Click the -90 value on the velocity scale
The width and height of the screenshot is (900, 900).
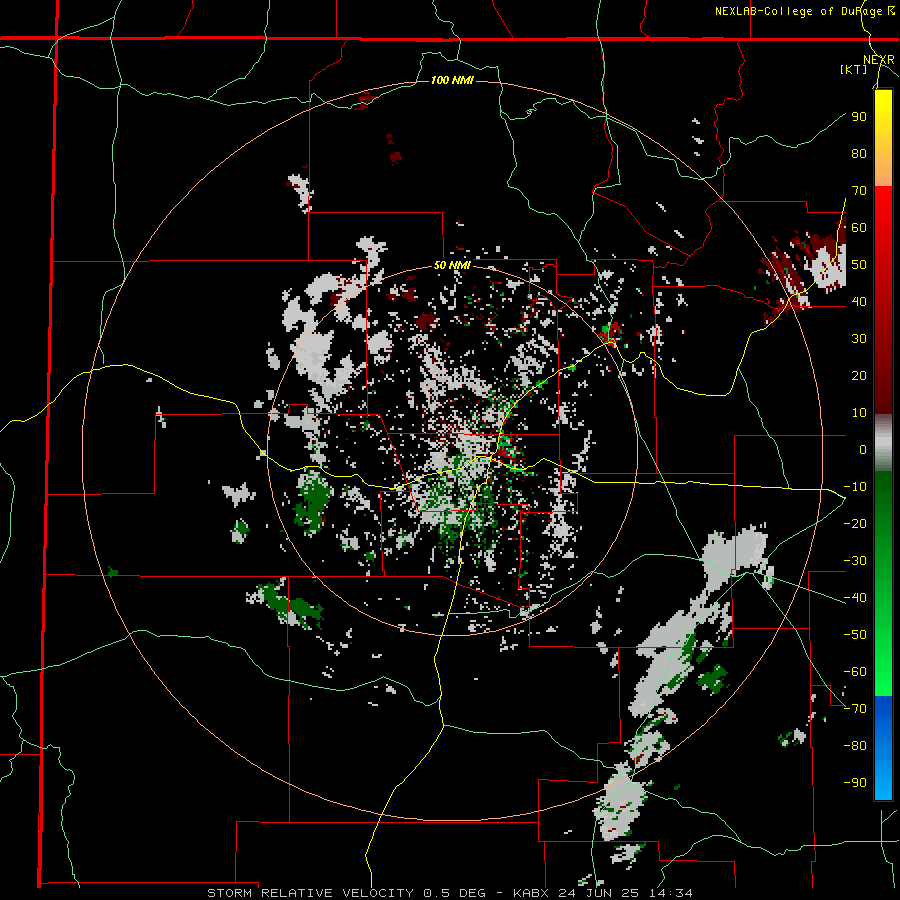click(855, 783)
